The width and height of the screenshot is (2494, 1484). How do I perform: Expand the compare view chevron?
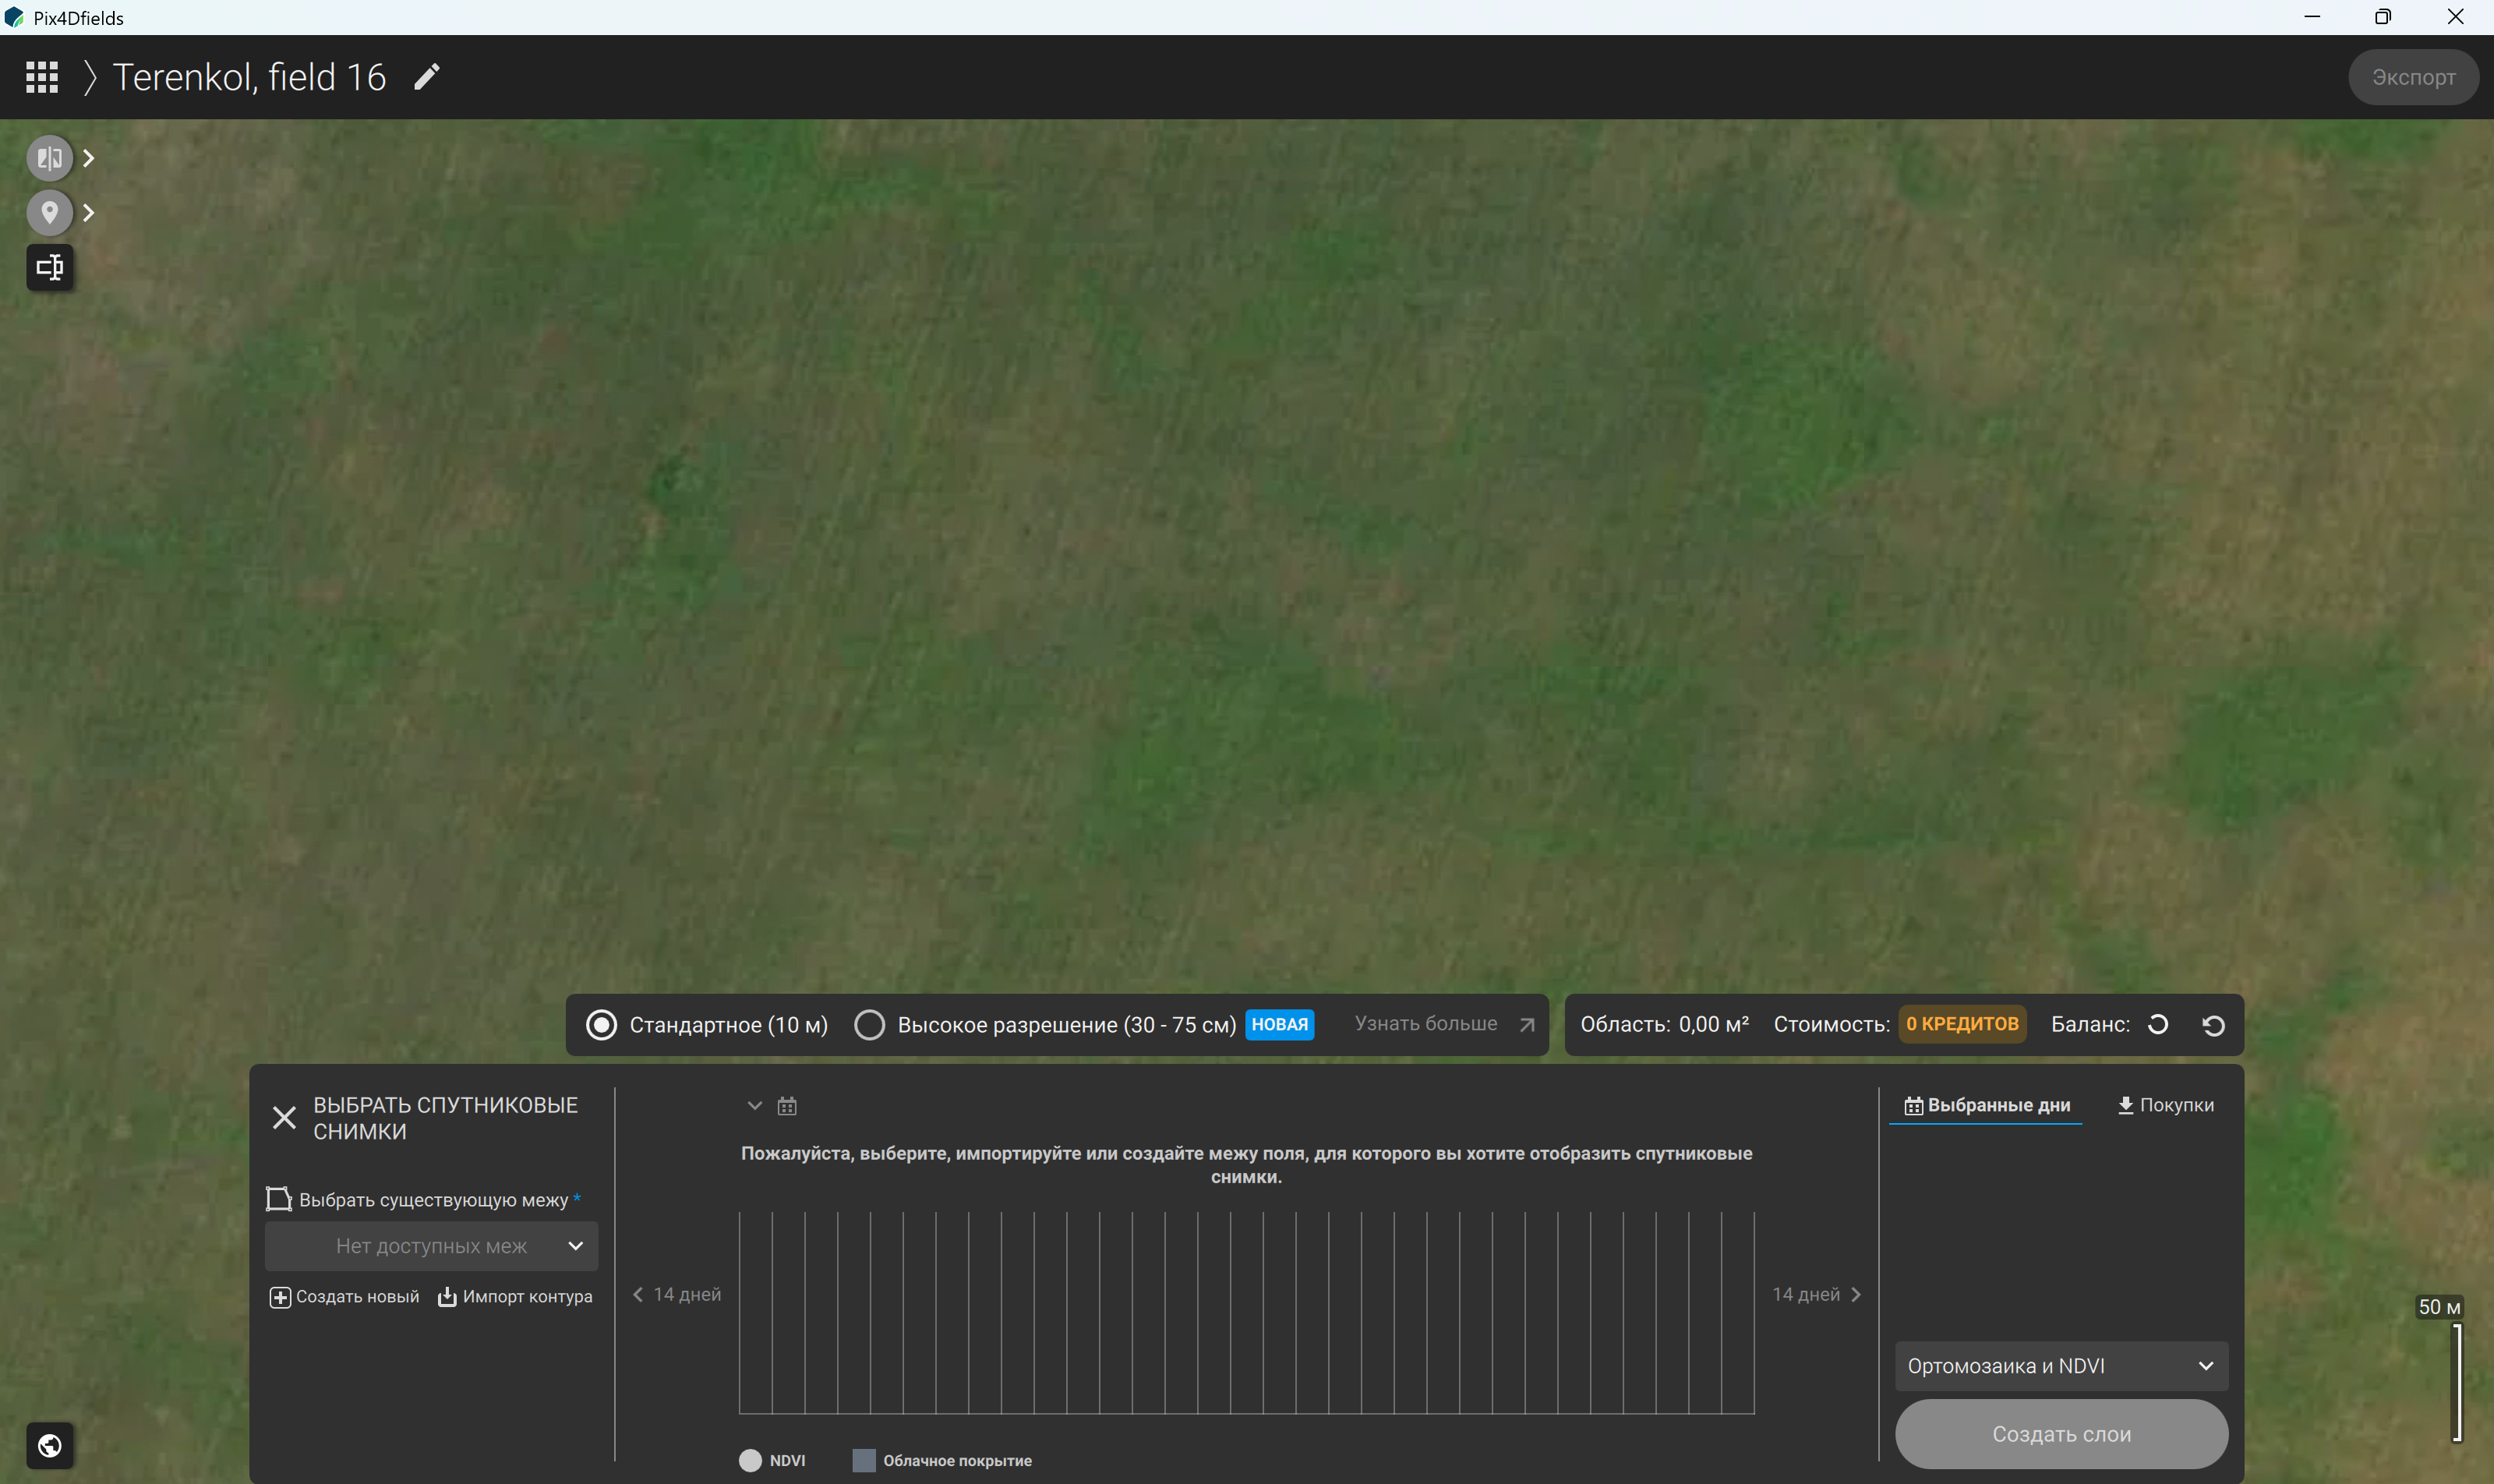(88, 158)
